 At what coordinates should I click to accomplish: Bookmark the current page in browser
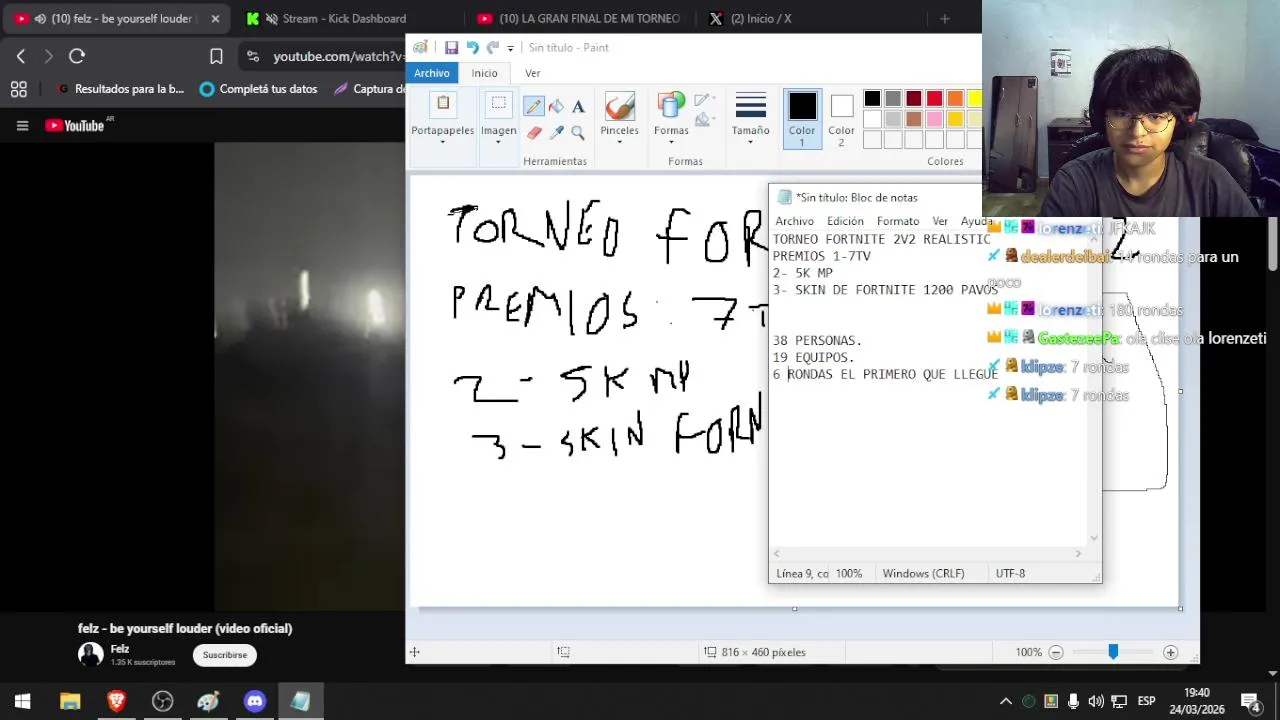click(216, 56)
